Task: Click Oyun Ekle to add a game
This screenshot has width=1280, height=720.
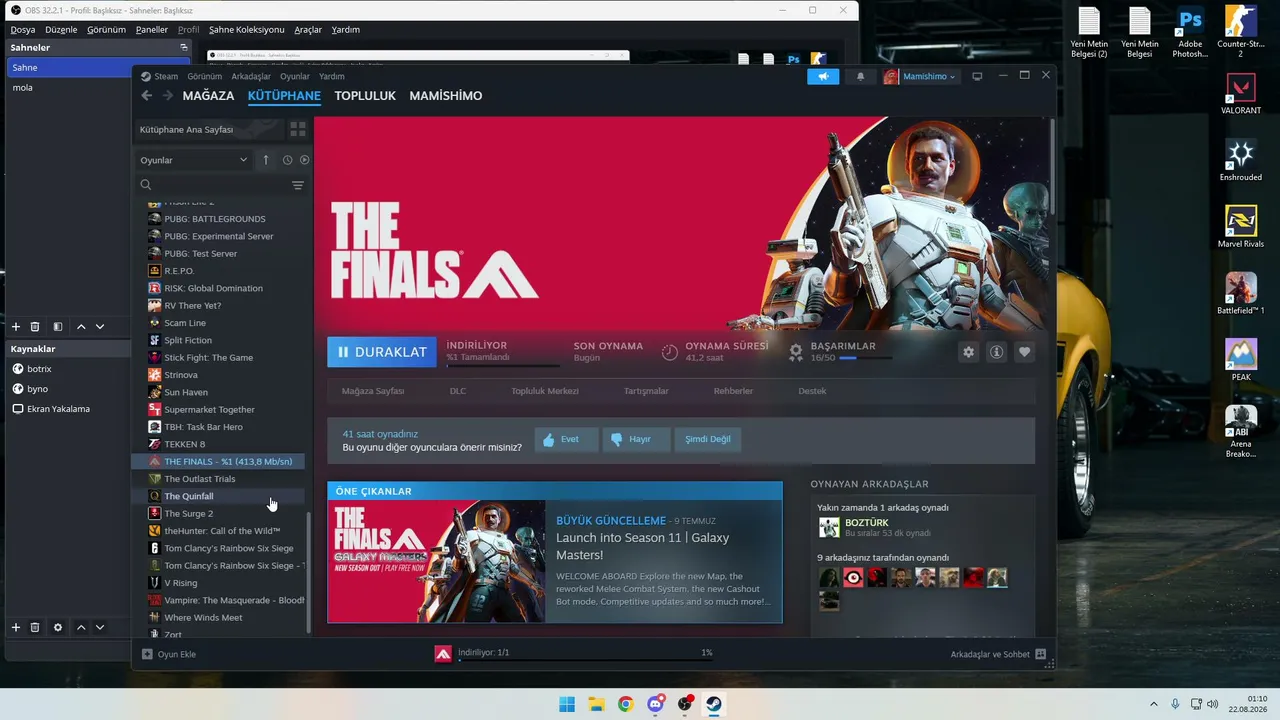Action: (169, 654)
